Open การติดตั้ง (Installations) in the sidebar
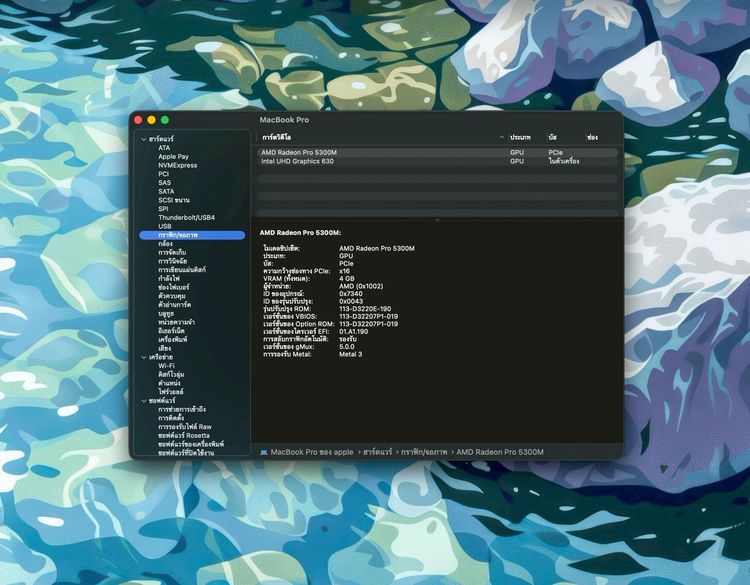The height and width of the screenshot is (585, 750). [x=171, y=418]
